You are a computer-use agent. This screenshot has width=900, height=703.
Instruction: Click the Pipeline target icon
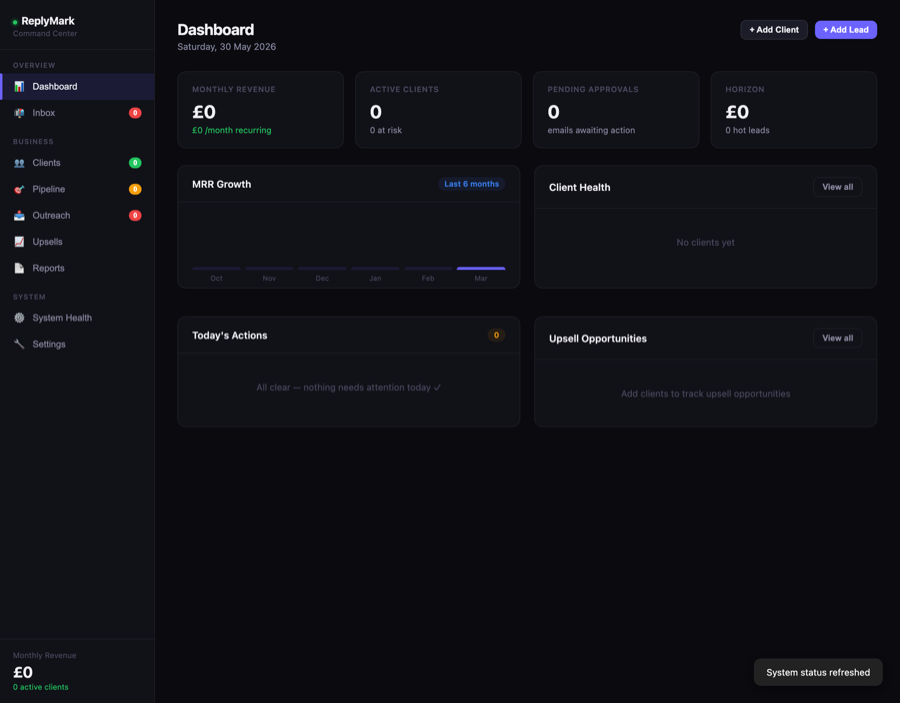[19, 189]
